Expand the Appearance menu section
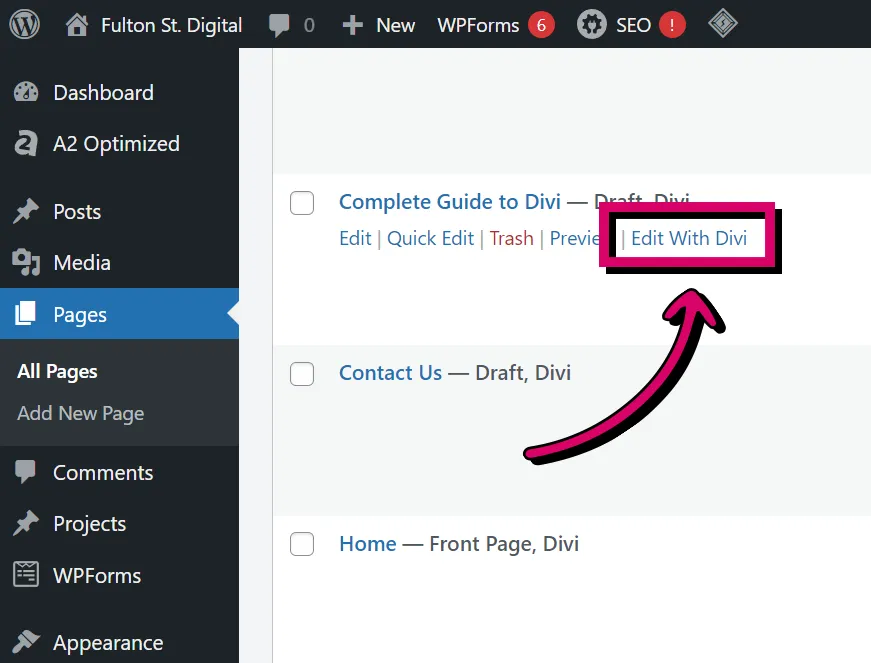The height and width of the screenshot is (663, 871). [108, 643]
